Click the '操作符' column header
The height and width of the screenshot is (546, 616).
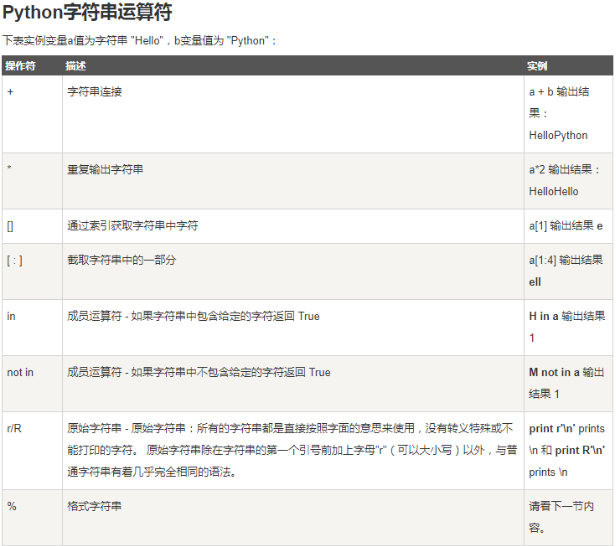coord(20,66)
